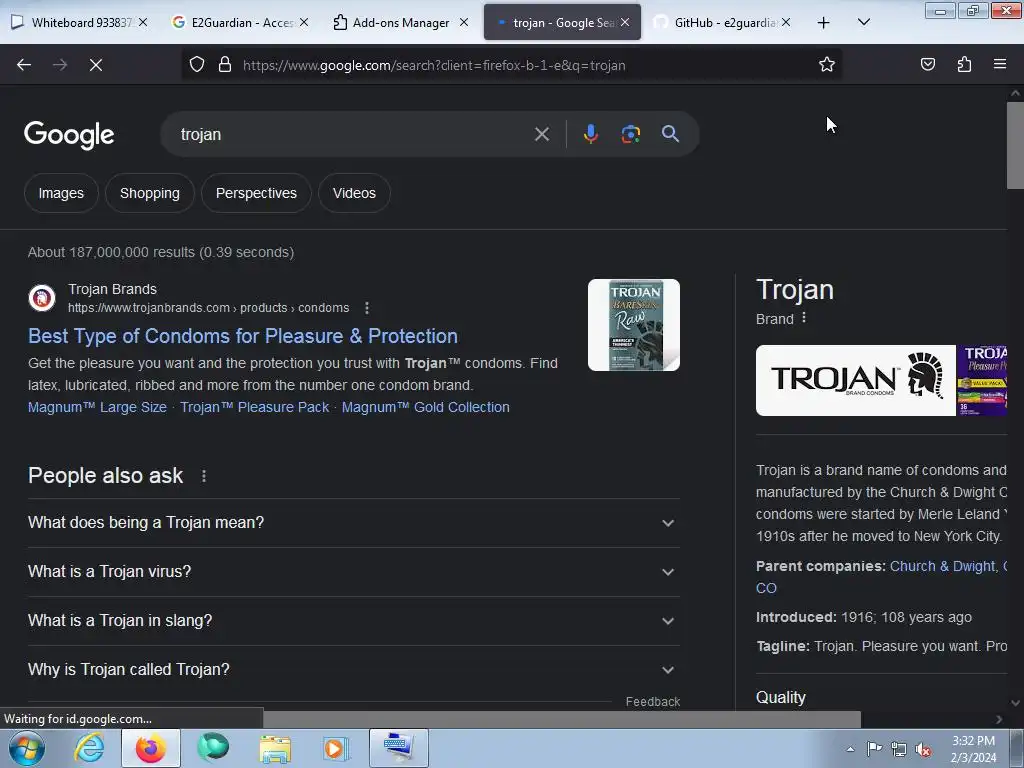Open the Trojan brand logo image
This screenshot has width=1024, height=768.
(856, 381)
